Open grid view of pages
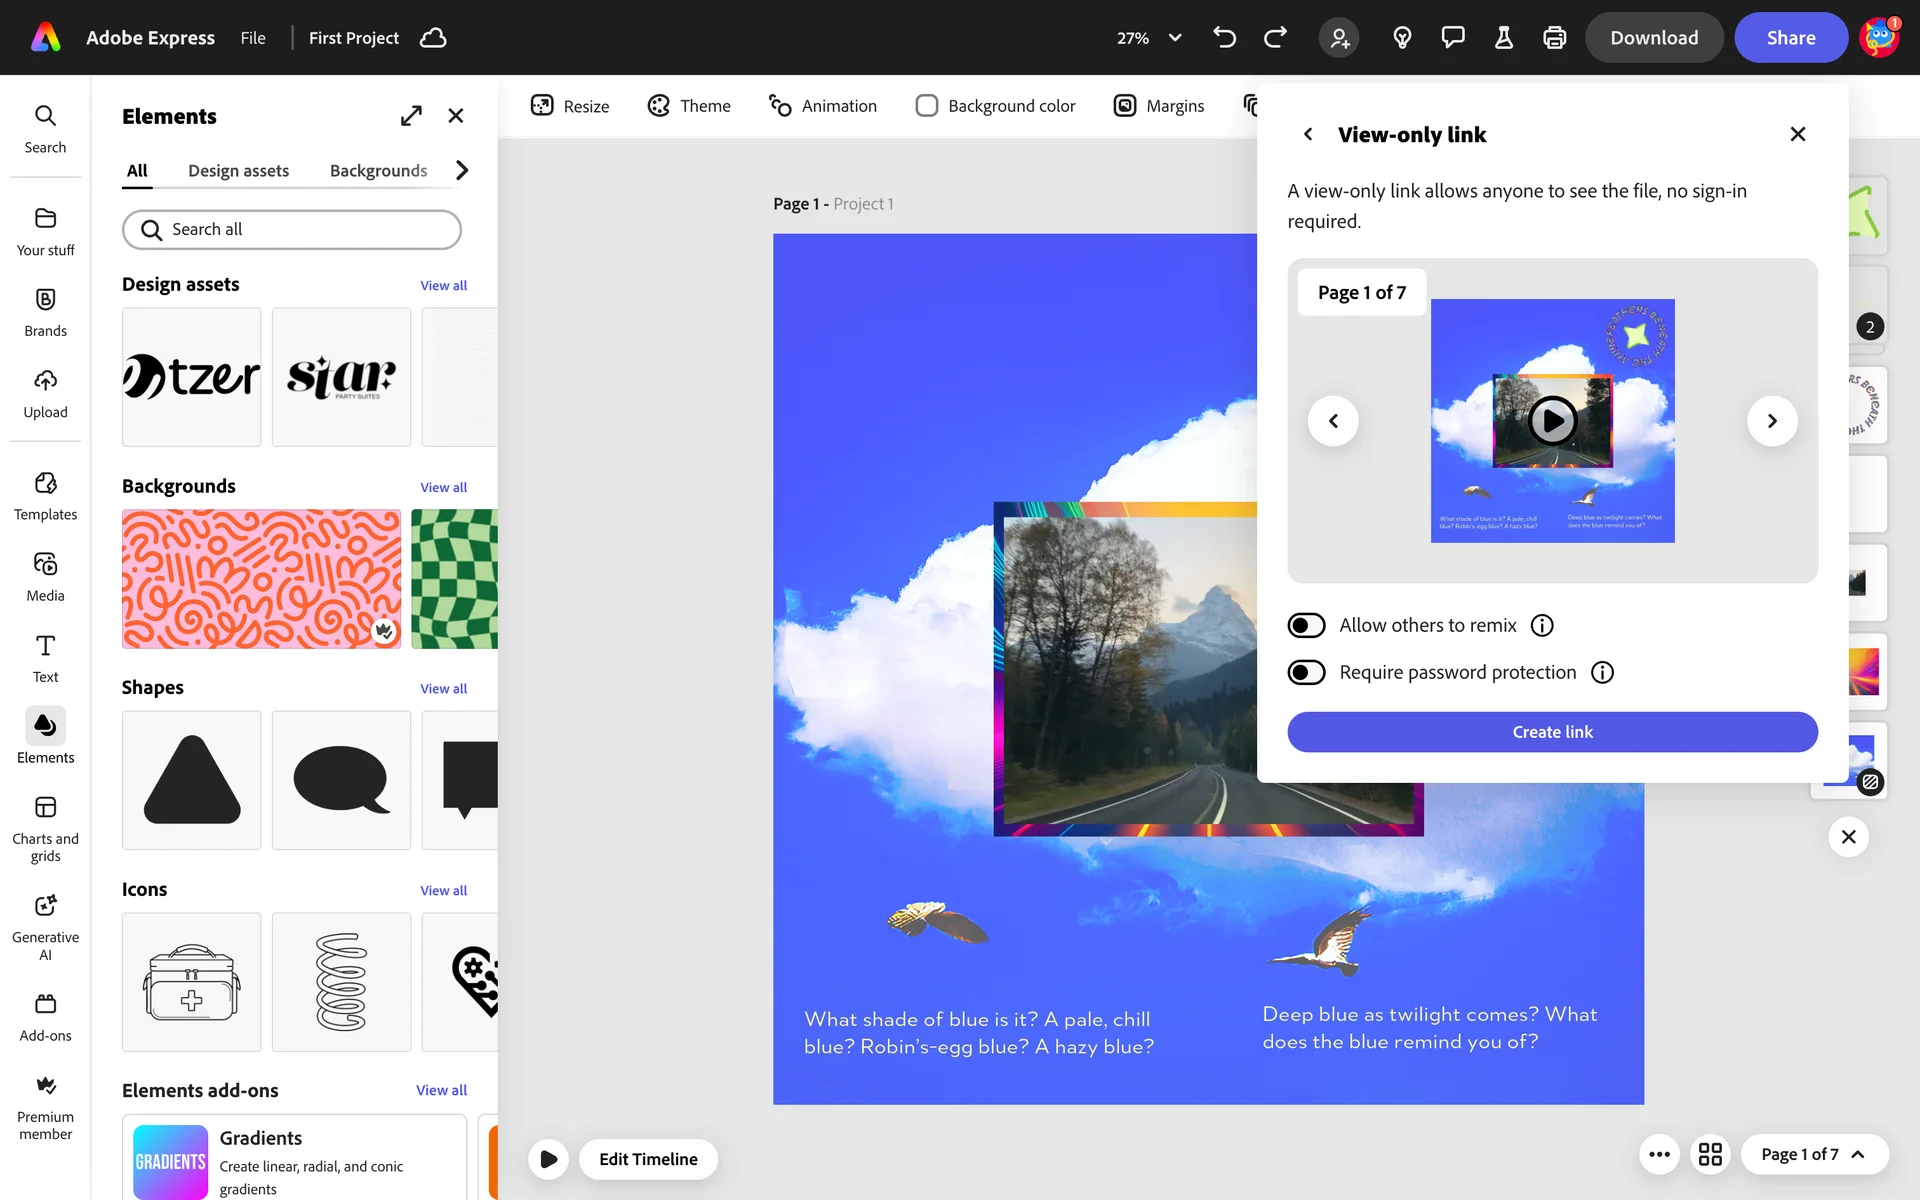 1710,1154
